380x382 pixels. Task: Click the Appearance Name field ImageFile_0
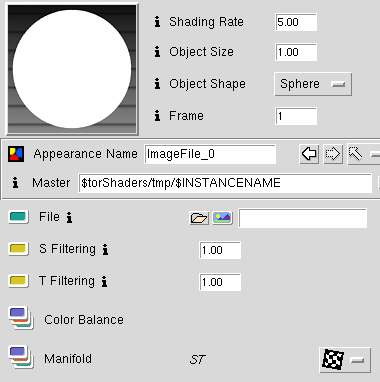coord(210,154)
